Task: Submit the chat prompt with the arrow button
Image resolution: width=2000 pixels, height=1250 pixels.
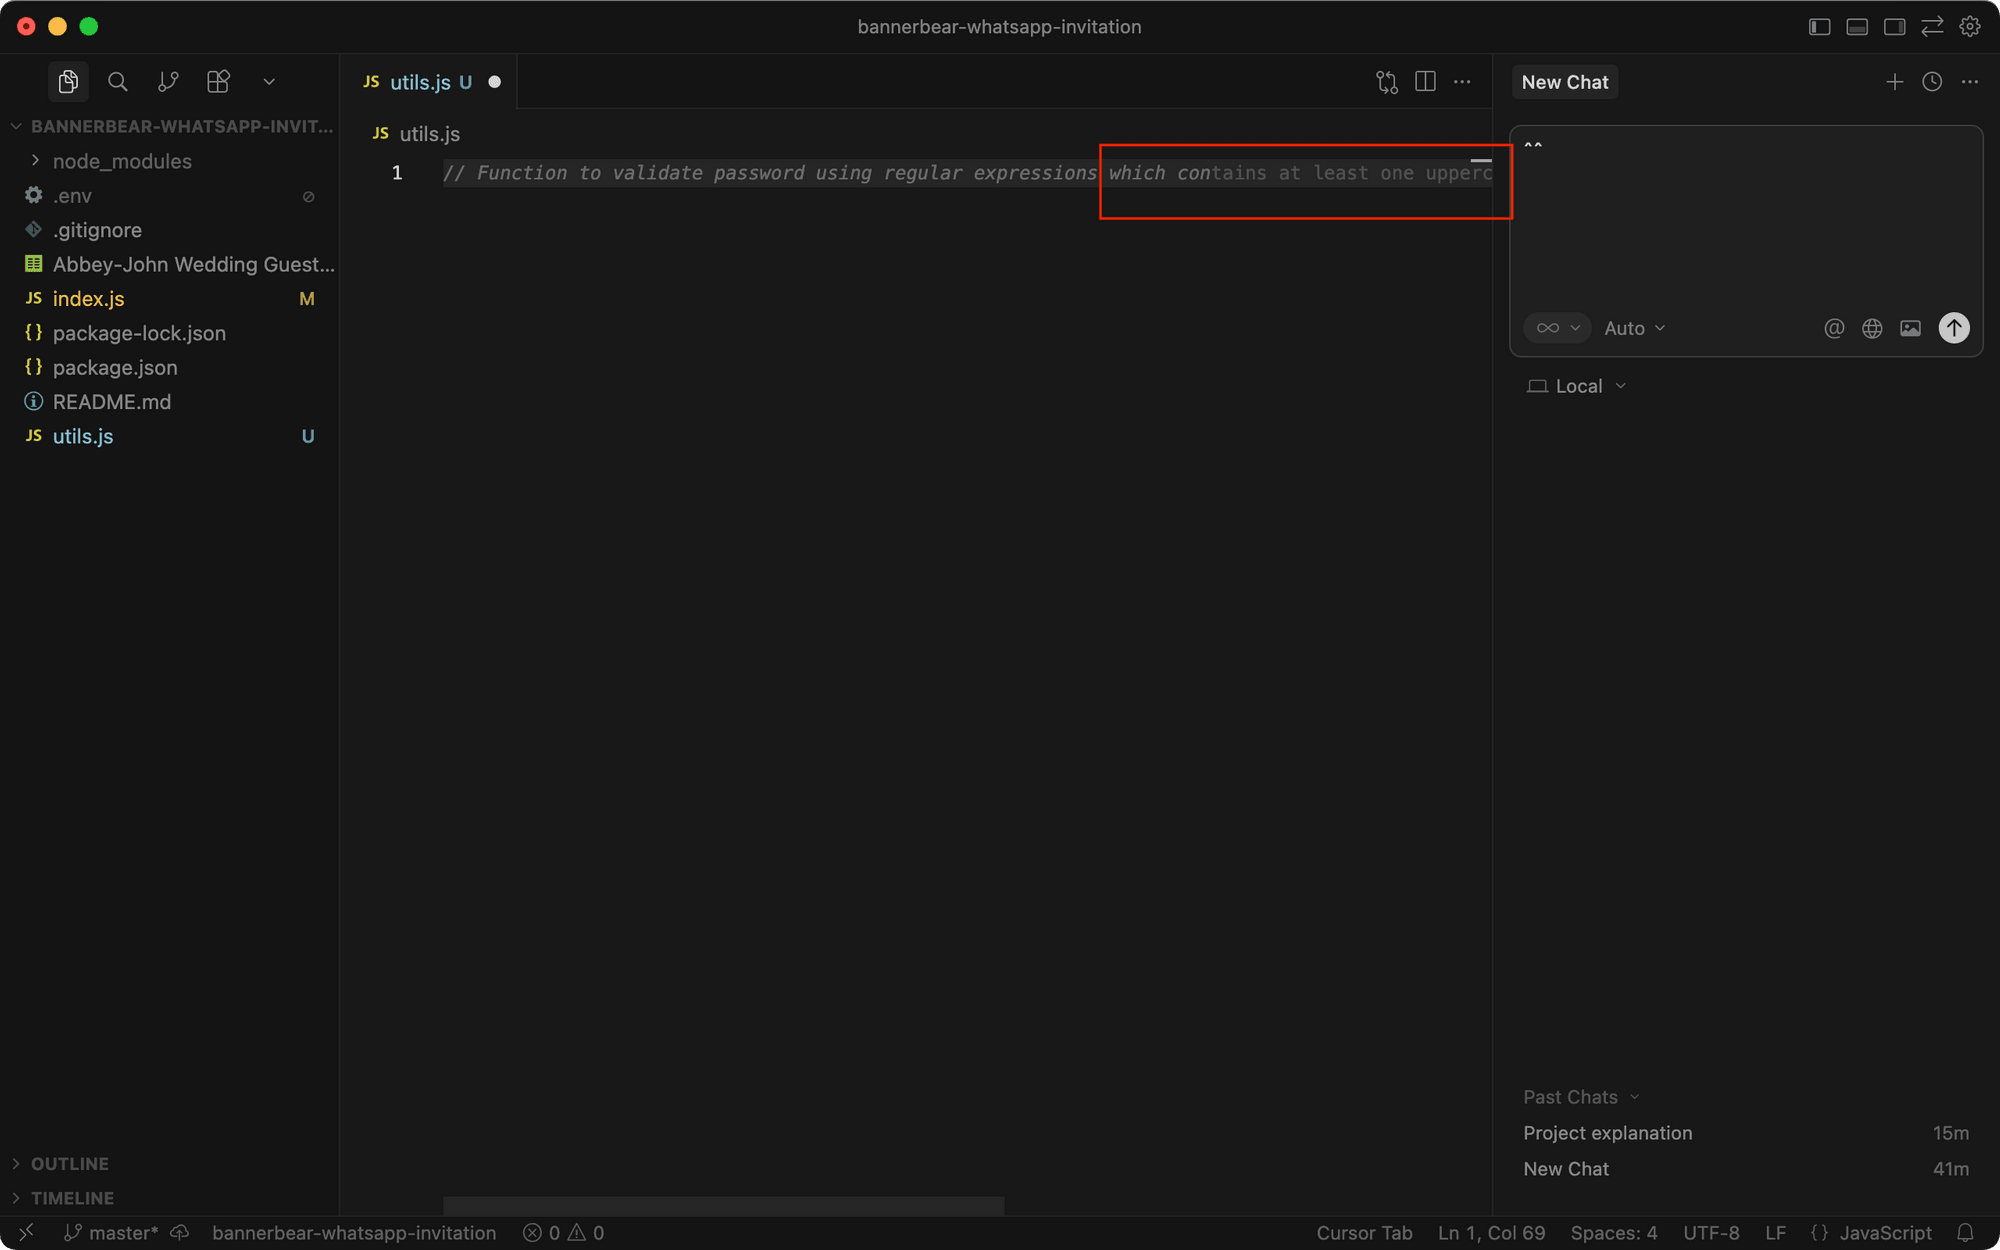Action: (x=1953, y=328)
